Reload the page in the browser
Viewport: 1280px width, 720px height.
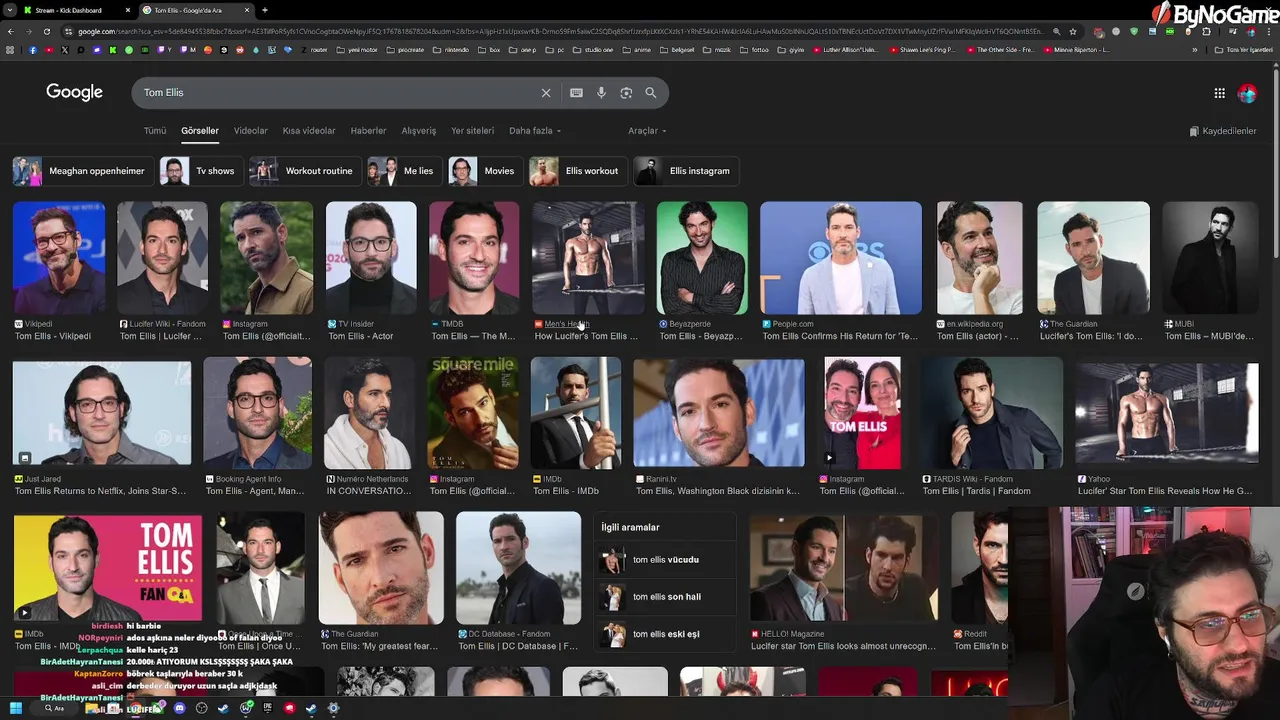coord(46,31)
